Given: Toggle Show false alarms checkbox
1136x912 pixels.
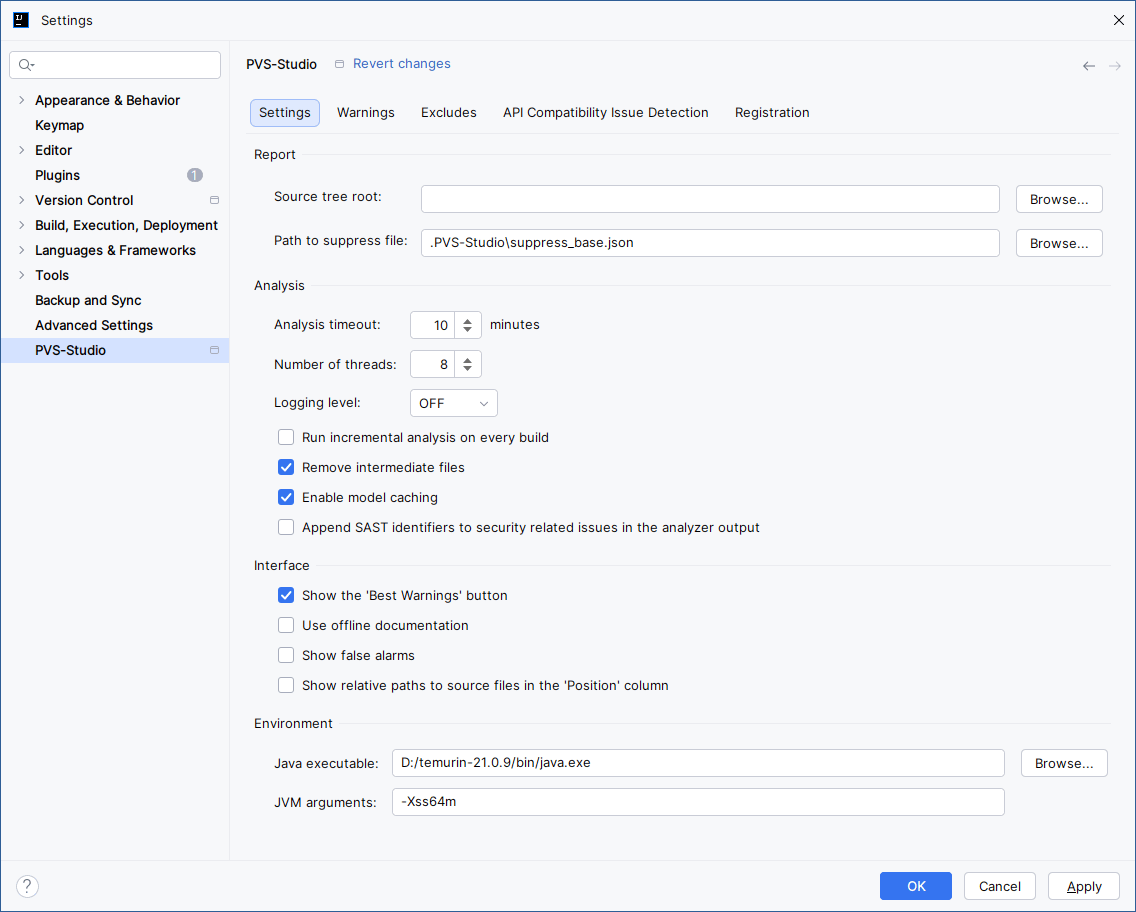Looking at the screenshot, I should click(286, 655).
